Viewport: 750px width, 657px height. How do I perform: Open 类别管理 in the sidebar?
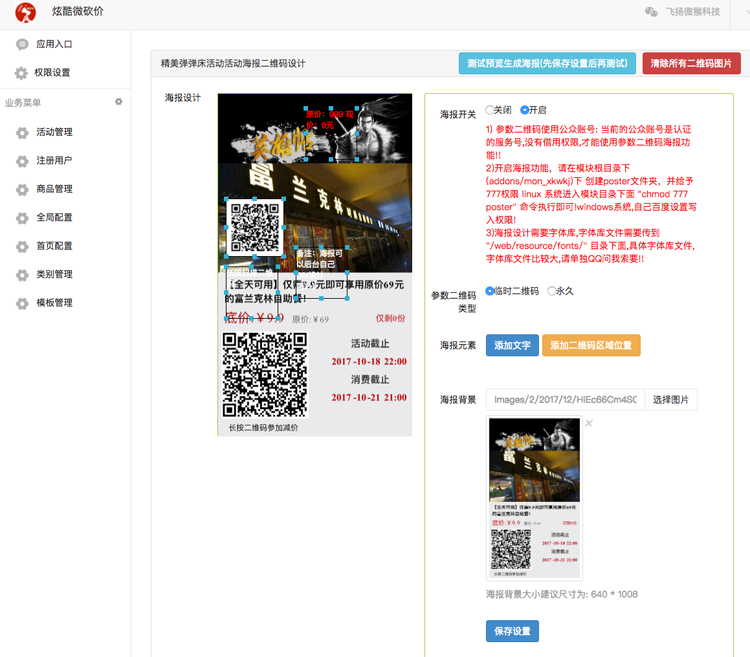[x=55, y=274]
